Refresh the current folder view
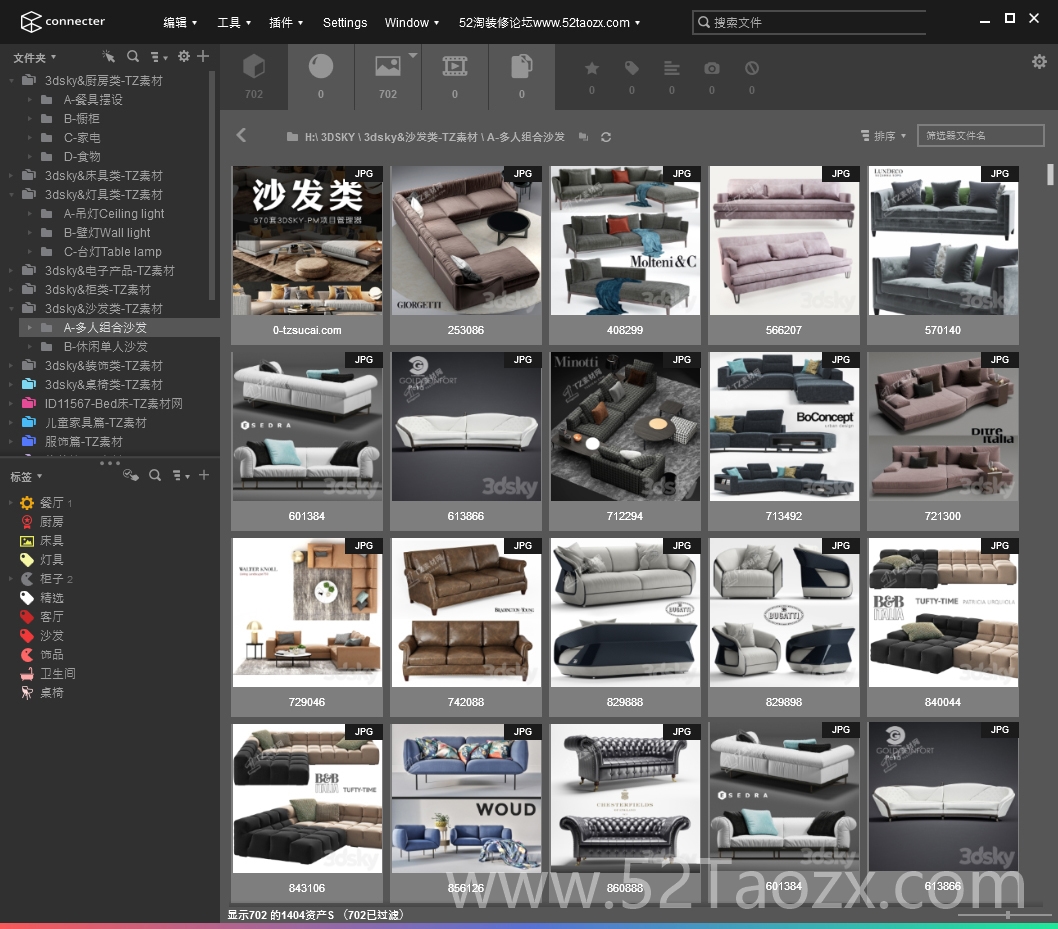This screenshot has height=929, width=1058. tap(606, 137)
